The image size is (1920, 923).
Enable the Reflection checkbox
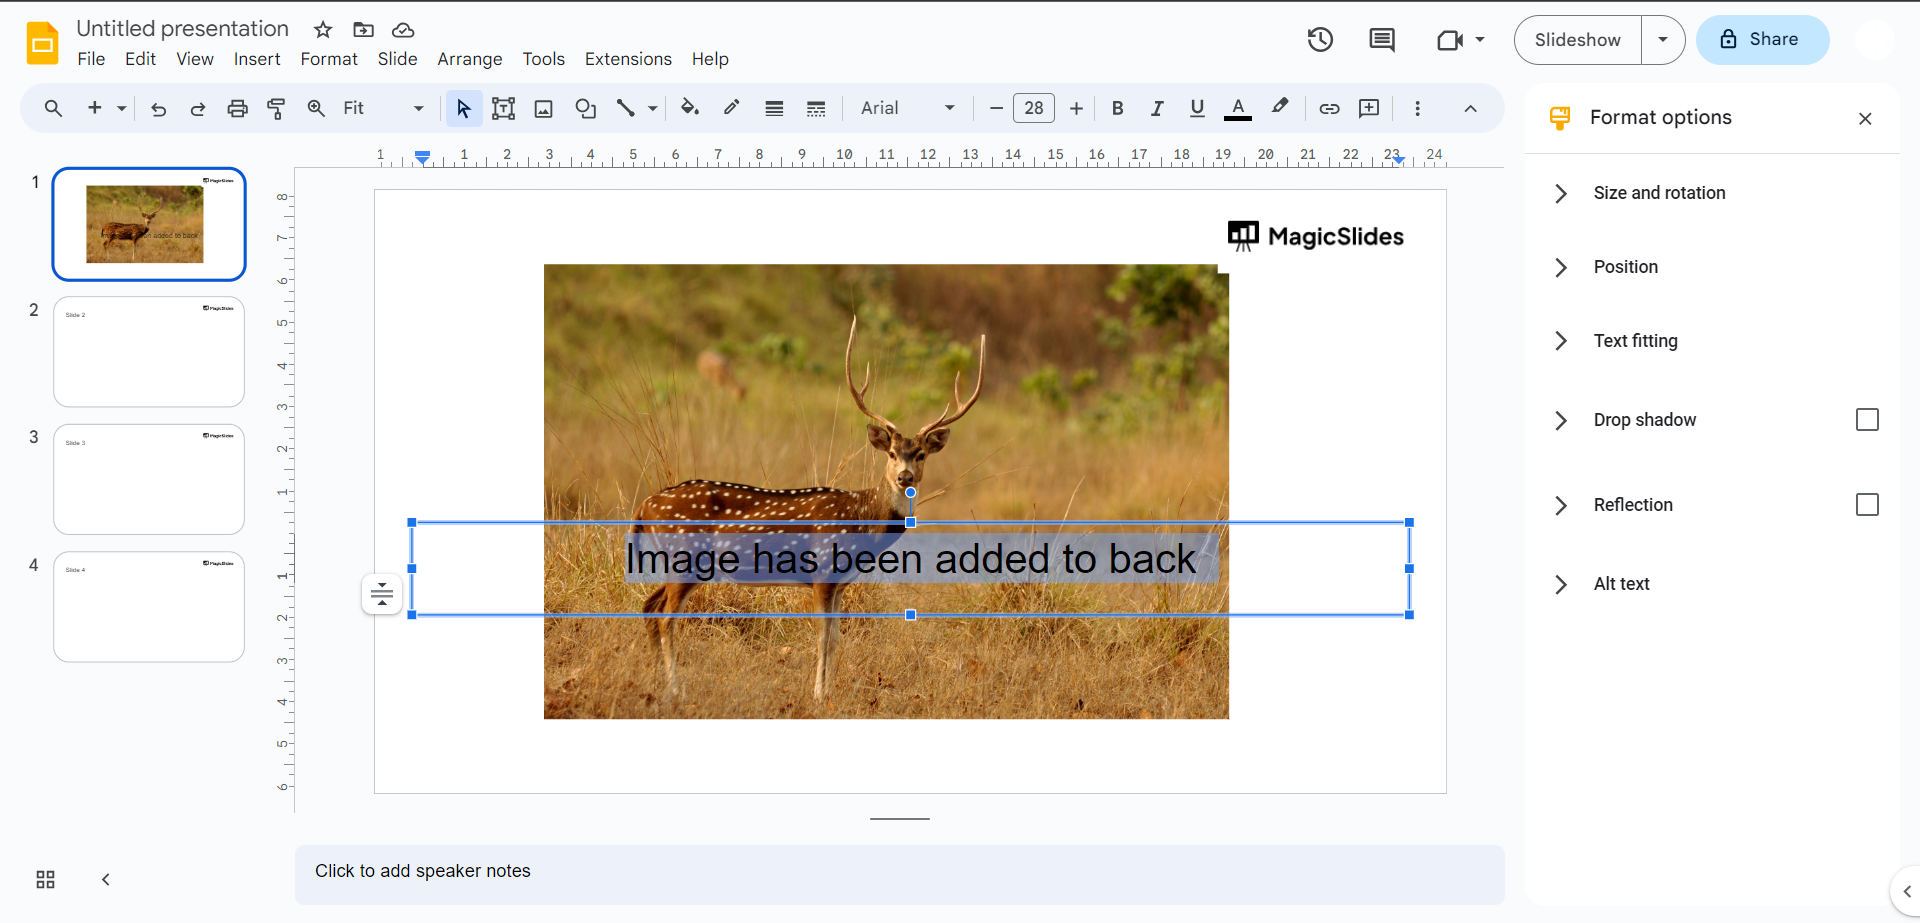(1866, 505)
